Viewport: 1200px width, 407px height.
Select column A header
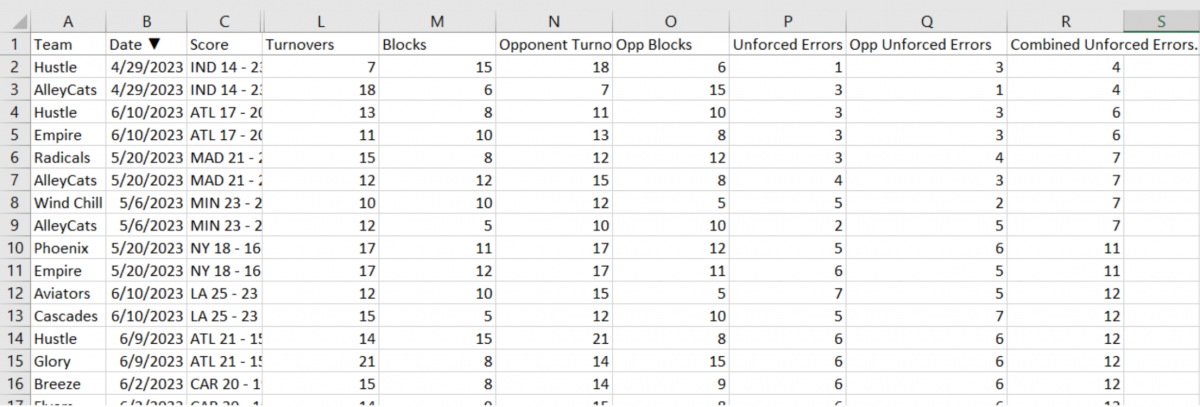tap(68, 20)
